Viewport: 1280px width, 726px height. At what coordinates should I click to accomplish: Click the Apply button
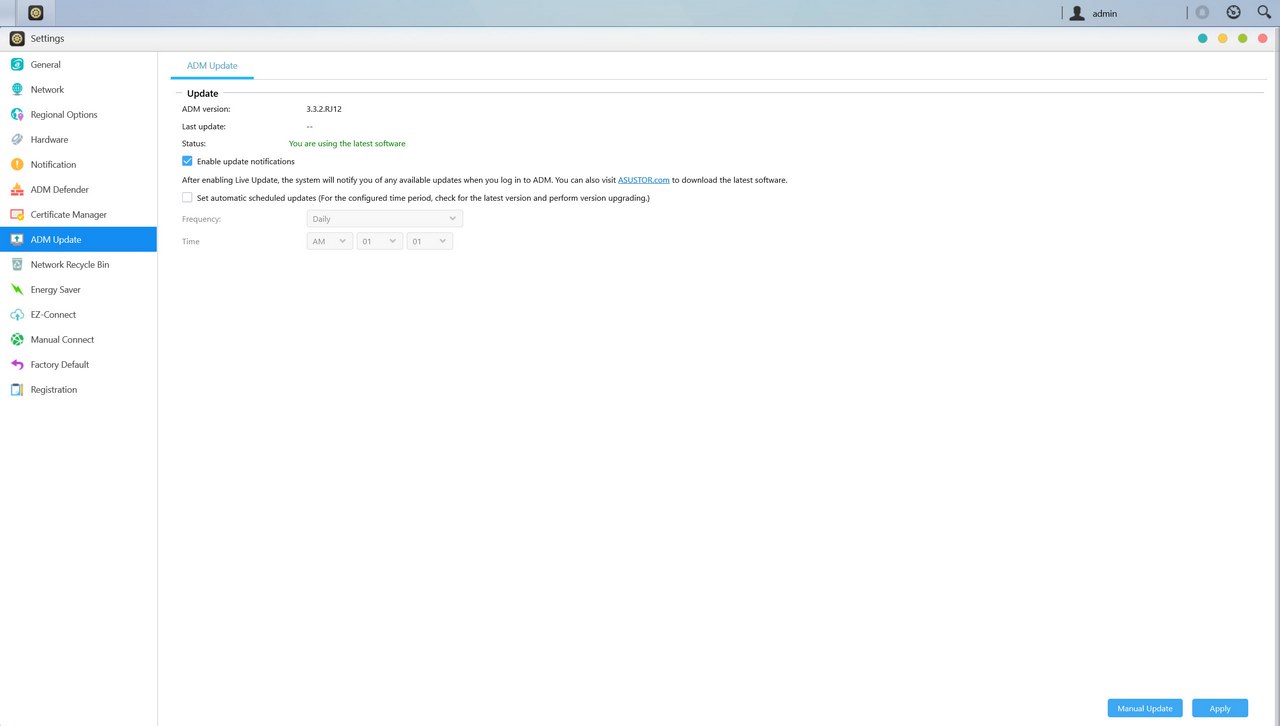coord(1220,708)
